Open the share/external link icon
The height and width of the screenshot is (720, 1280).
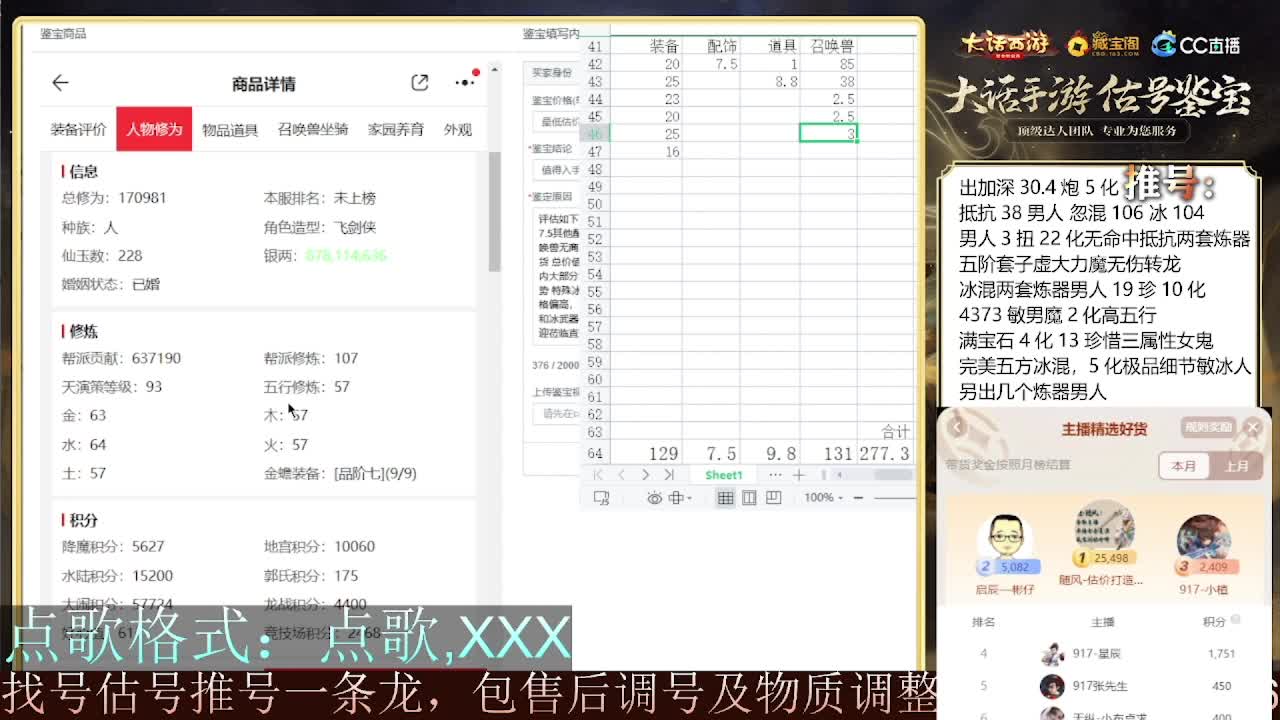(420, 83)
